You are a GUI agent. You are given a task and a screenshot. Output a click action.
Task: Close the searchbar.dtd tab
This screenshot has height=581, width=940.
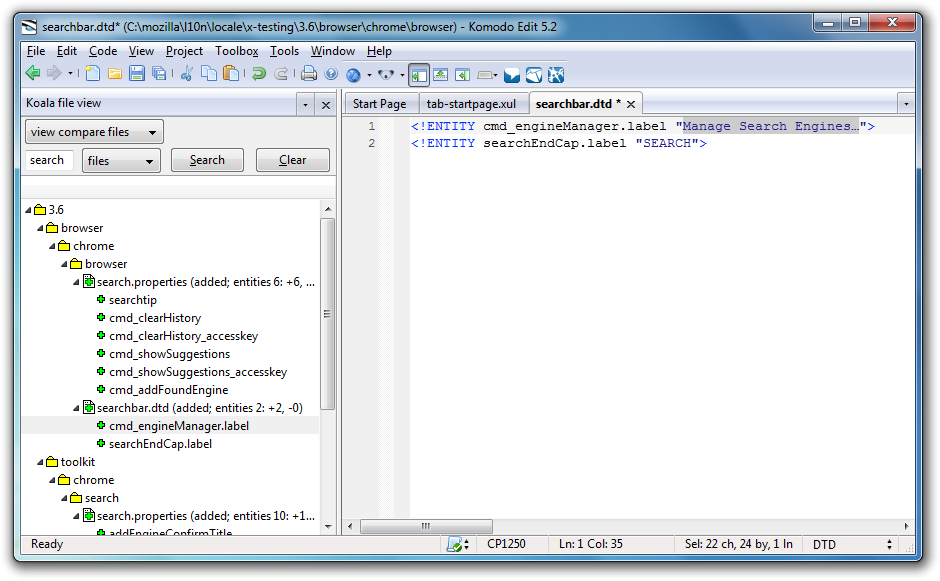pos(631,104)
